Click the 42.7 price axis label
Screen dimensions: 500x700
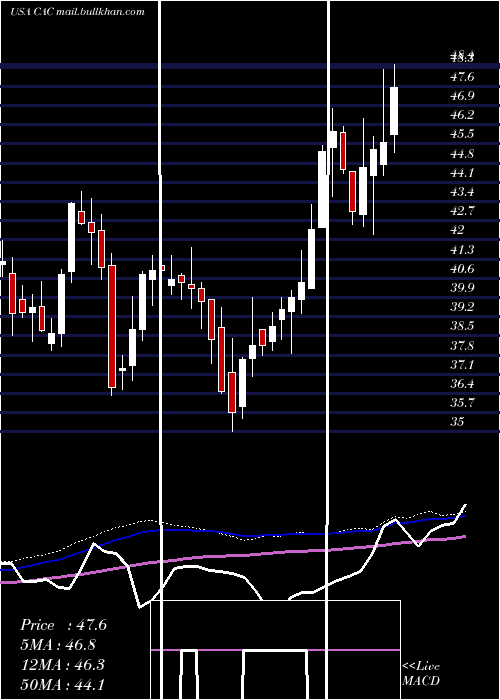(x=462, y=211)
